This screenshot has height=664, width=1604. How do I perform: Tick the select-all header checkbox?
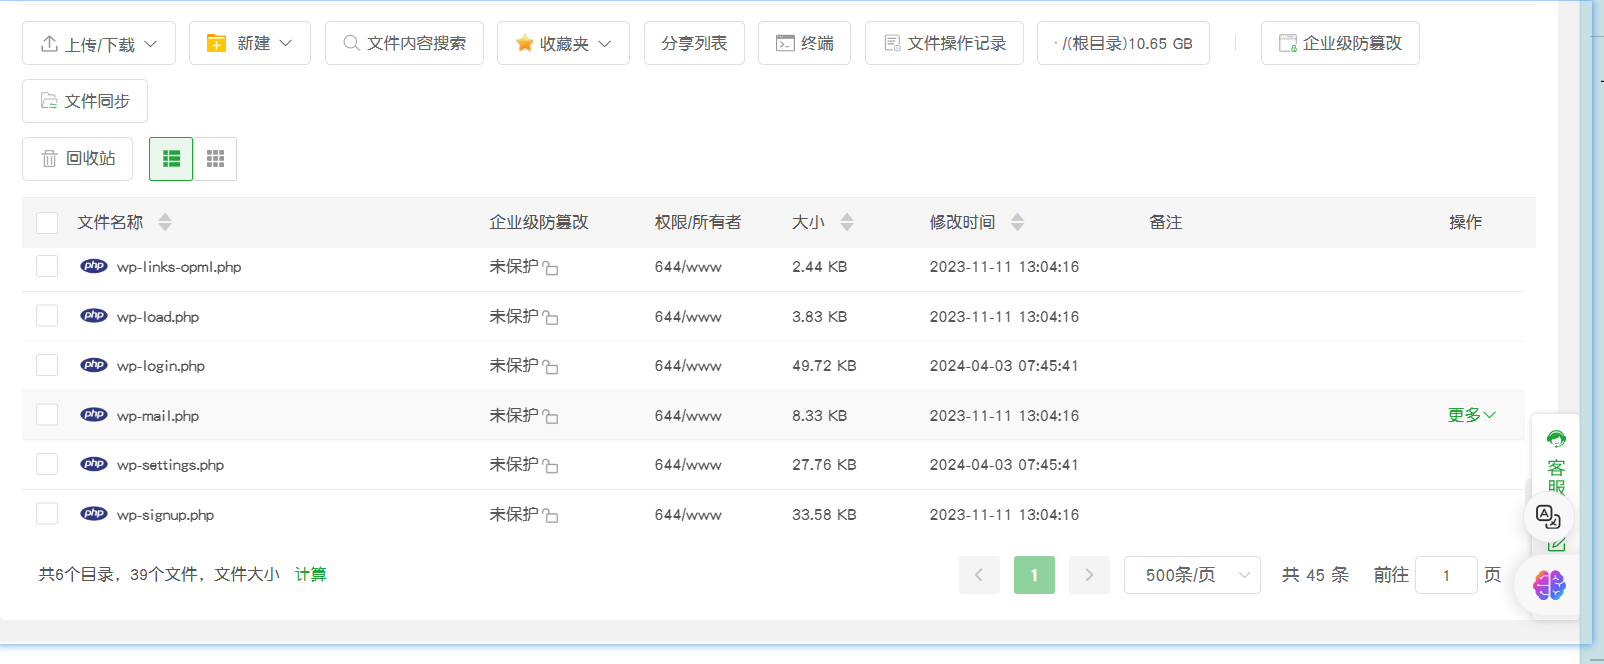coord(47,222)
